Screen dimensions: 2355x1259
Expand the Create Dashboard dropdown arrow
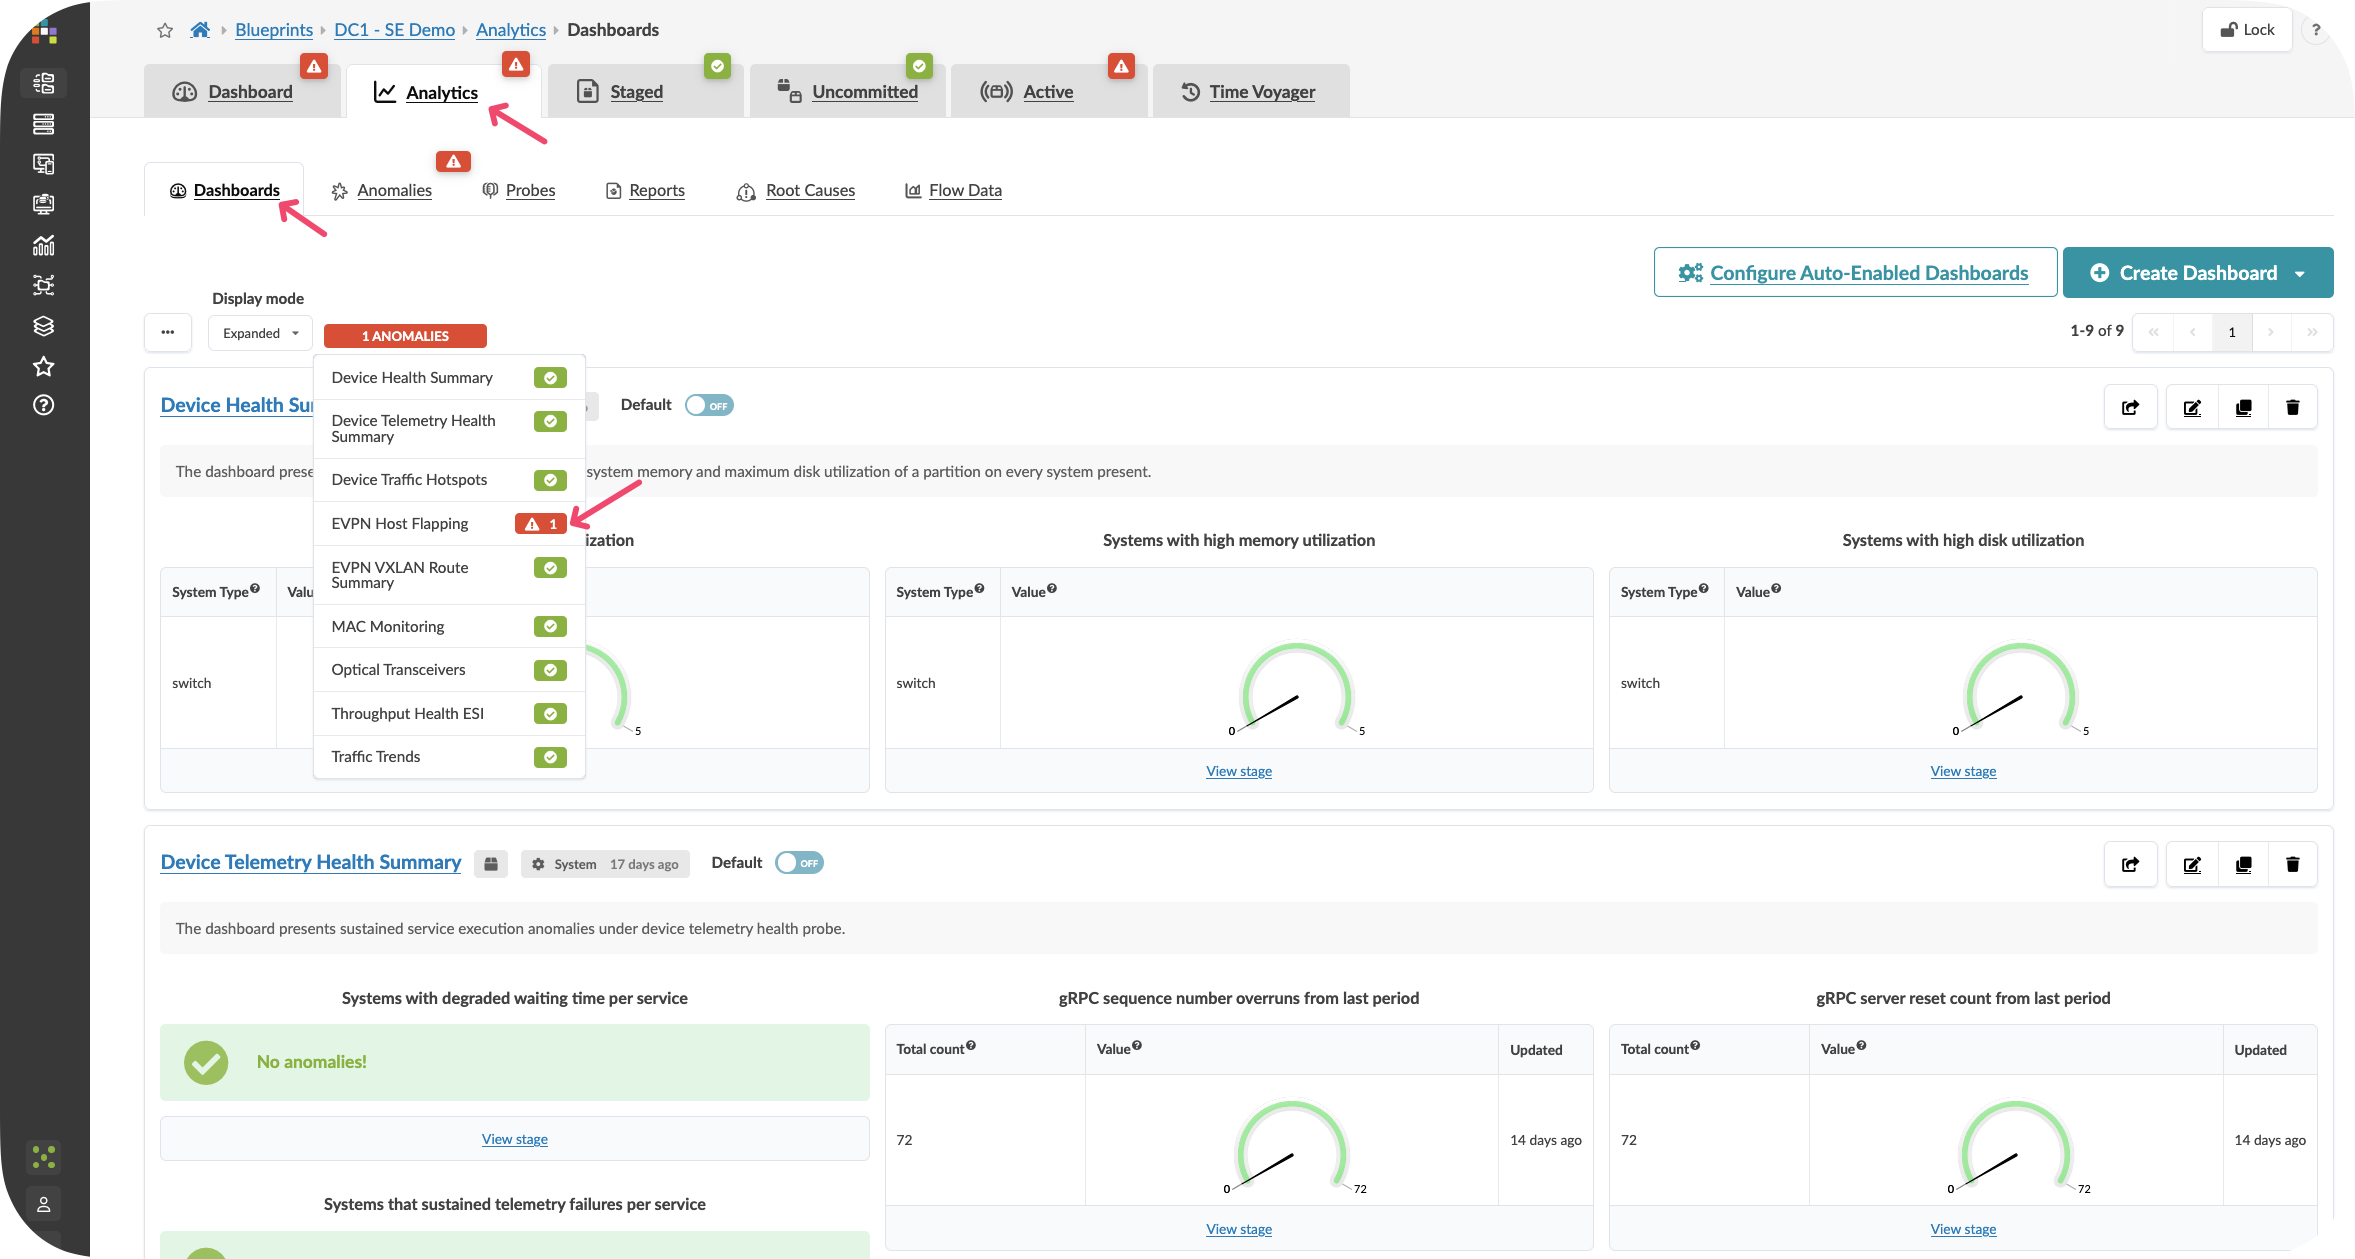(2300, 273)
